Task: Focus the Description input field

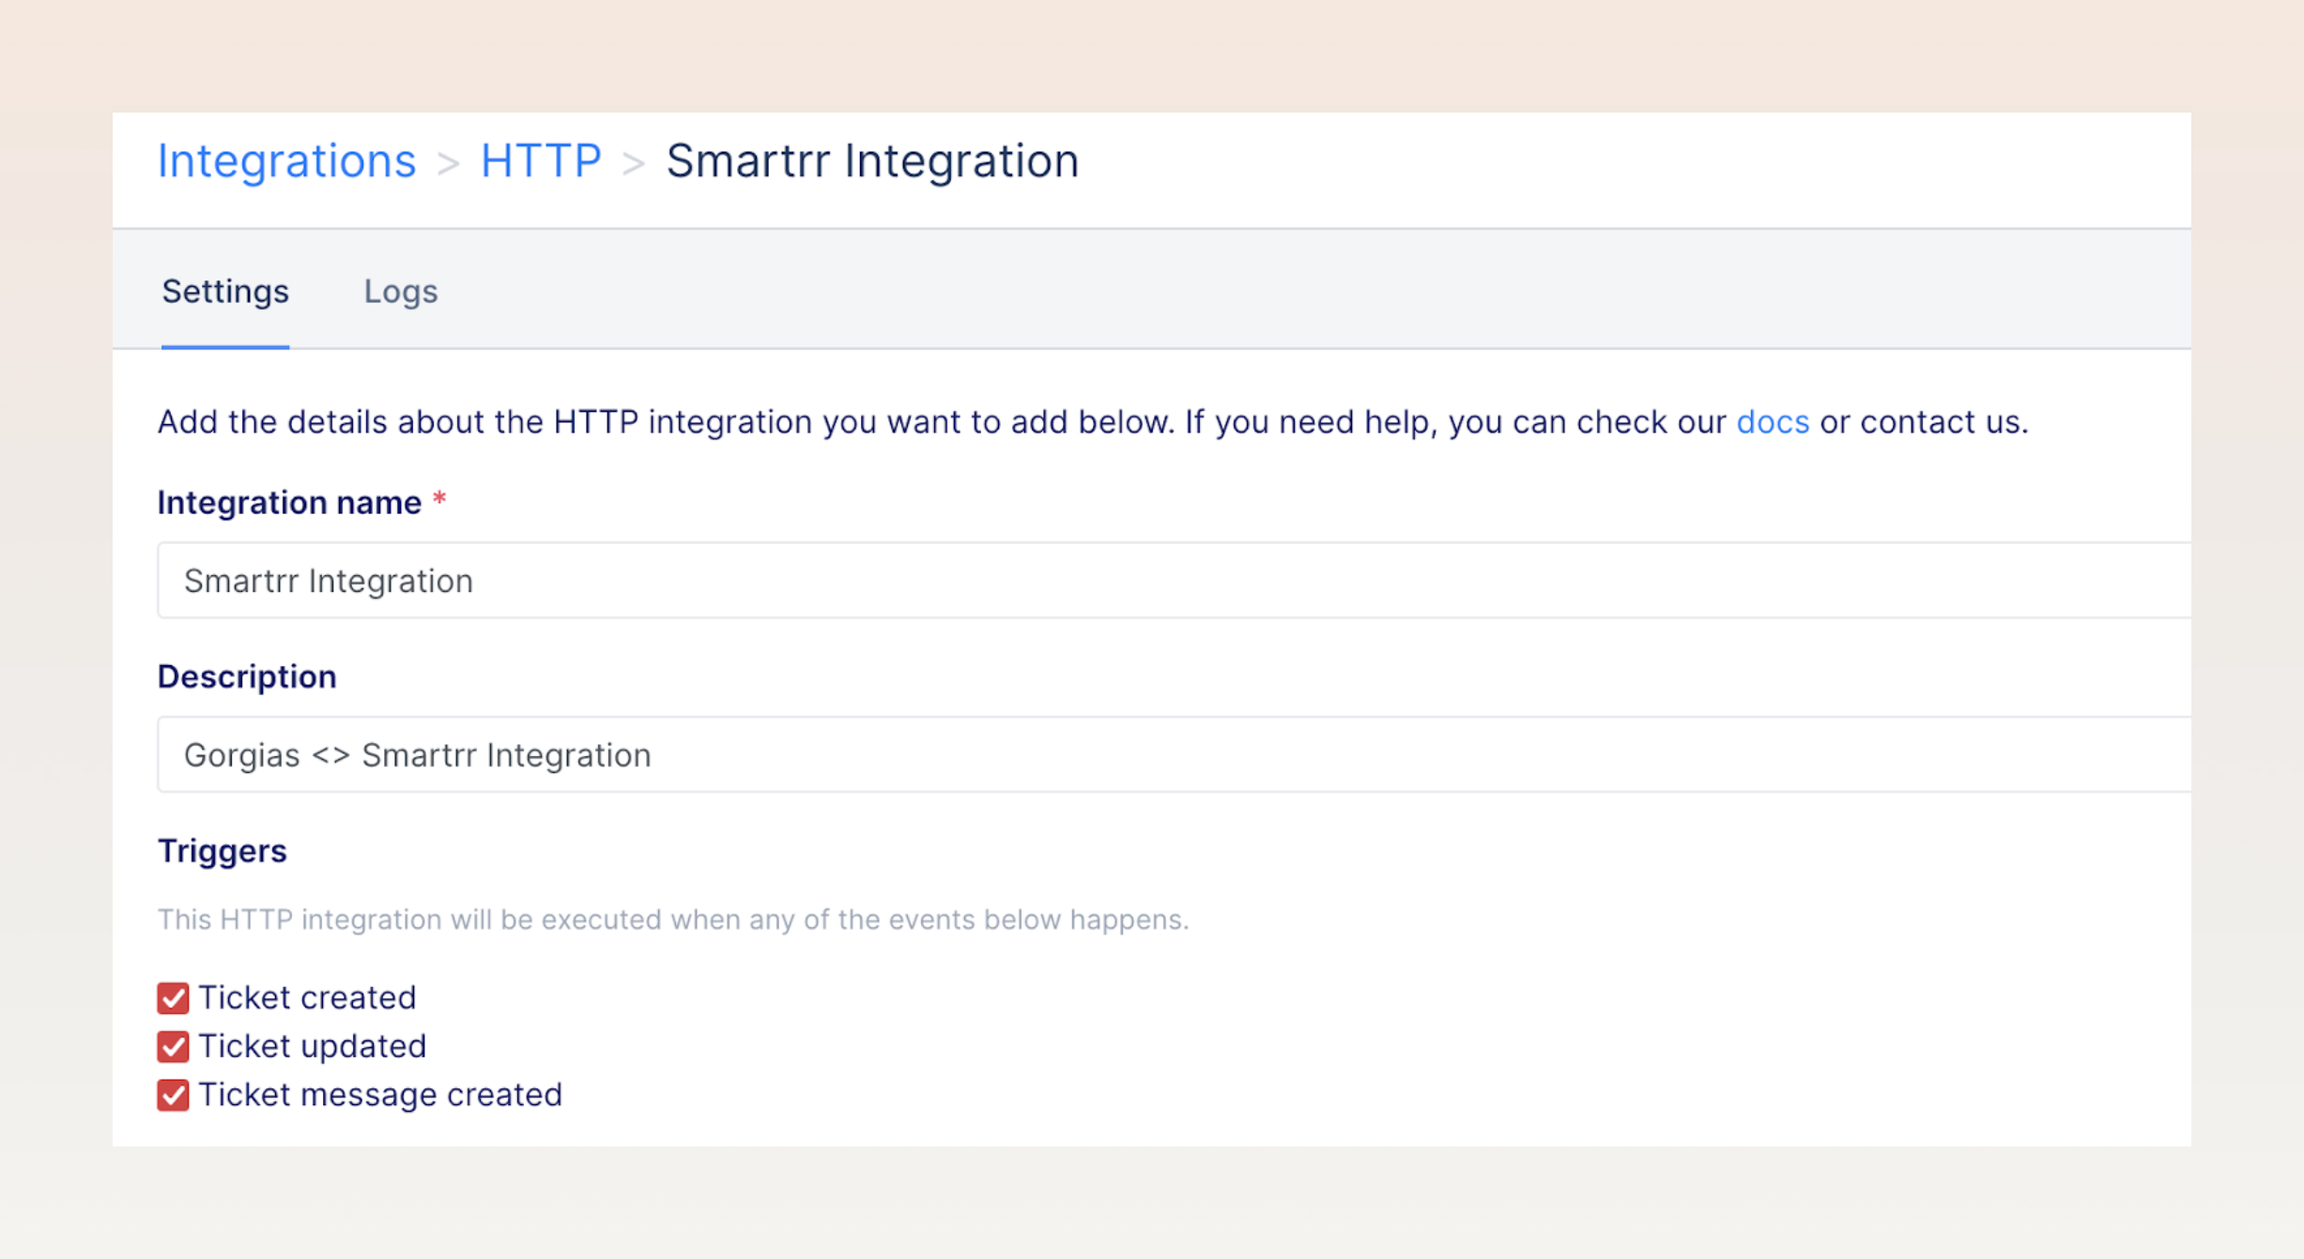Action: pyautogui.click(x=1174, y=755)
